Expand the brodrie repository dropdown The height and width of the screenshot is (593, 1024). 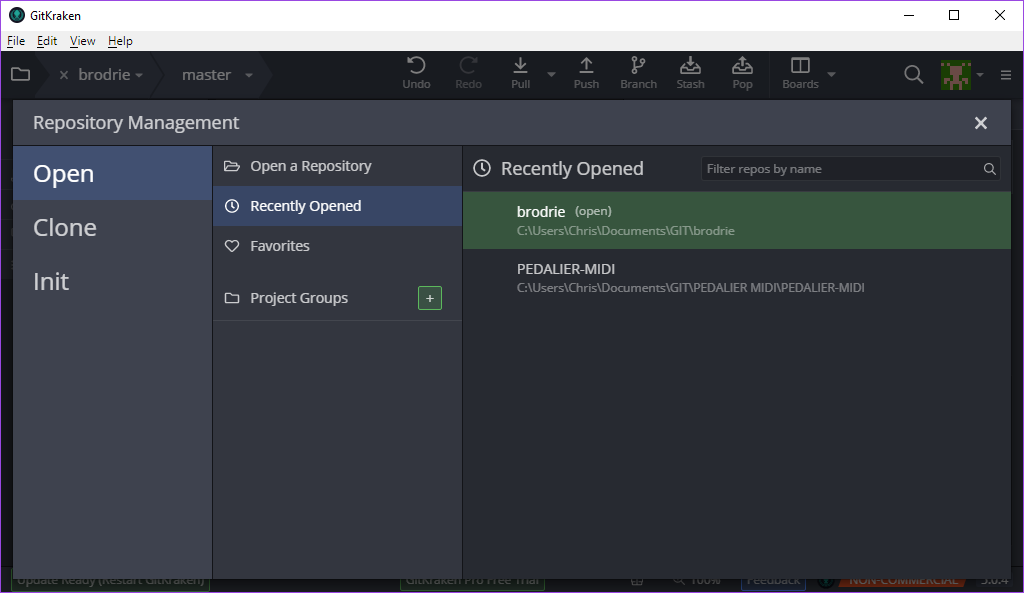(x=139, y=76)
